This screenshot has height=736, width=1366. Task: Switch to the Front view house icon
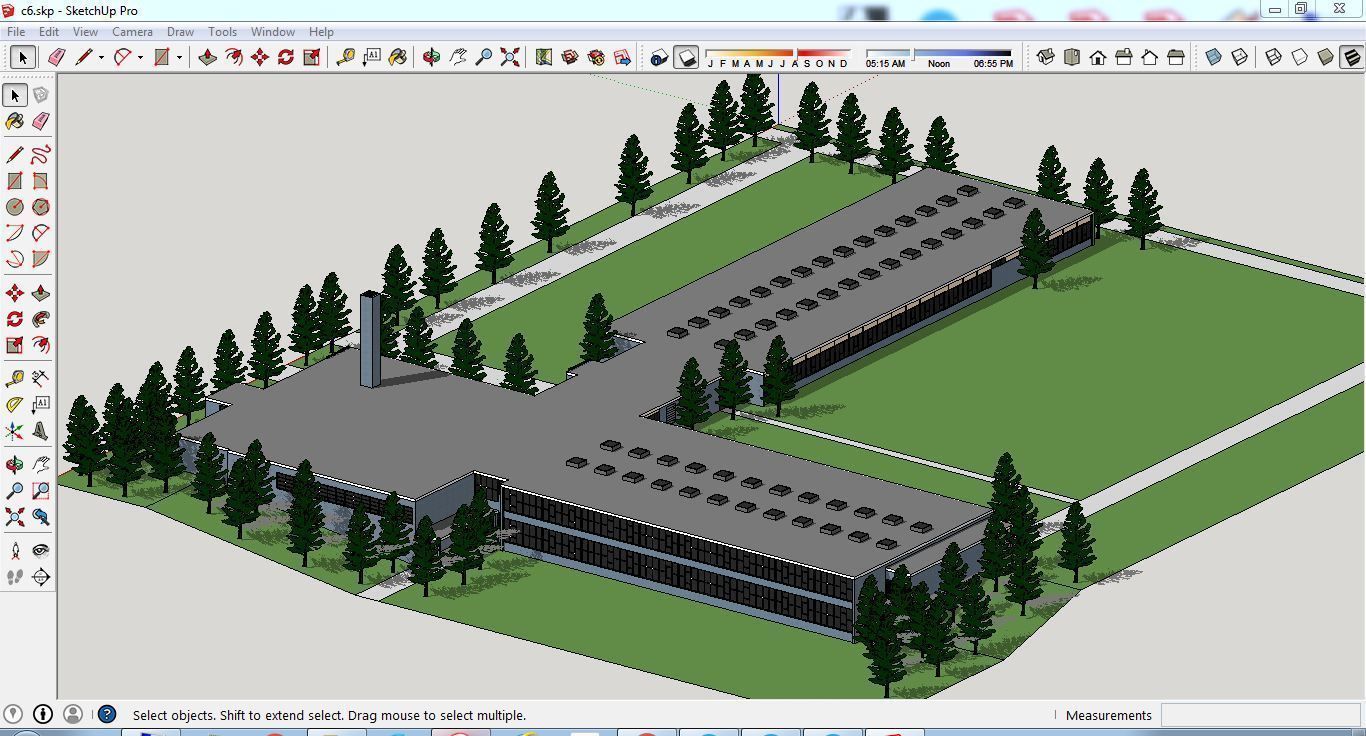[x=1098, y=57]
